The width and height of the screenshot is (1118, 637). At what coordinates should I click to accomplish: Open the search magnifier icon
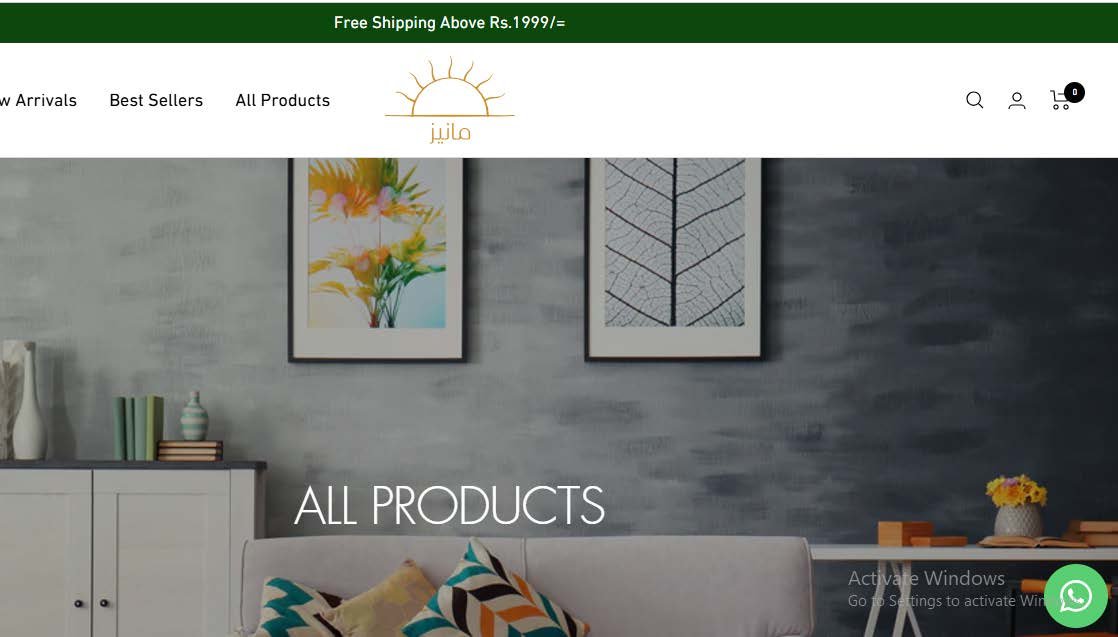[975, 100]
